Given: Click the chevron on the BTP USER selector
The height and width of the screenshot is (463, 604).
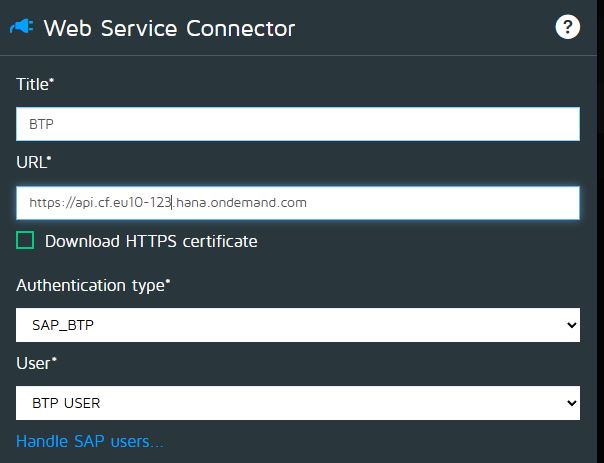Looking at the screenshot, I should pos(571,404).
